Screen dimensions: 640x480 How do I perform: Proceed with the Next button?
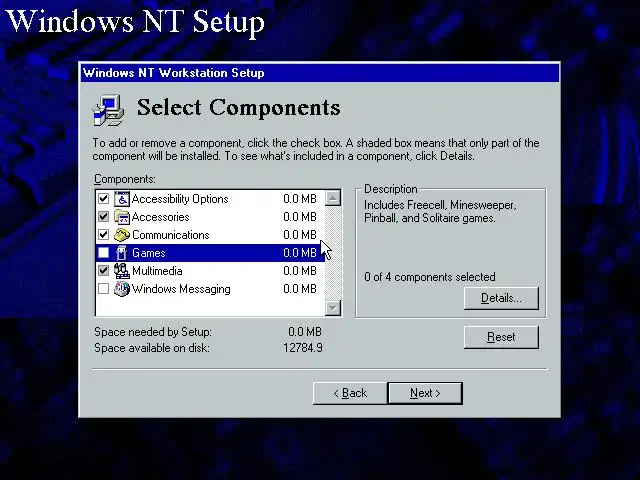(x=425, y=393)
